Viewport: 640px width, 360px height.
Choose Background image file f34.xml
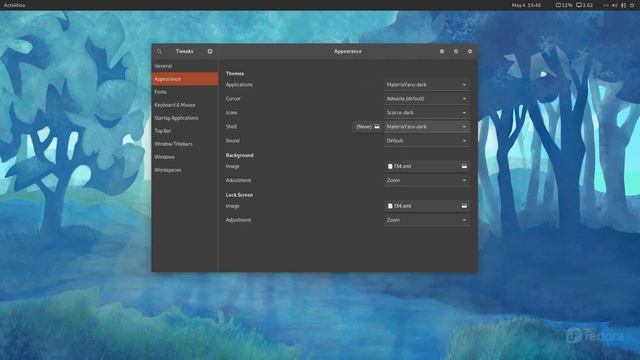pyautogui.click(x=427, y=166)
